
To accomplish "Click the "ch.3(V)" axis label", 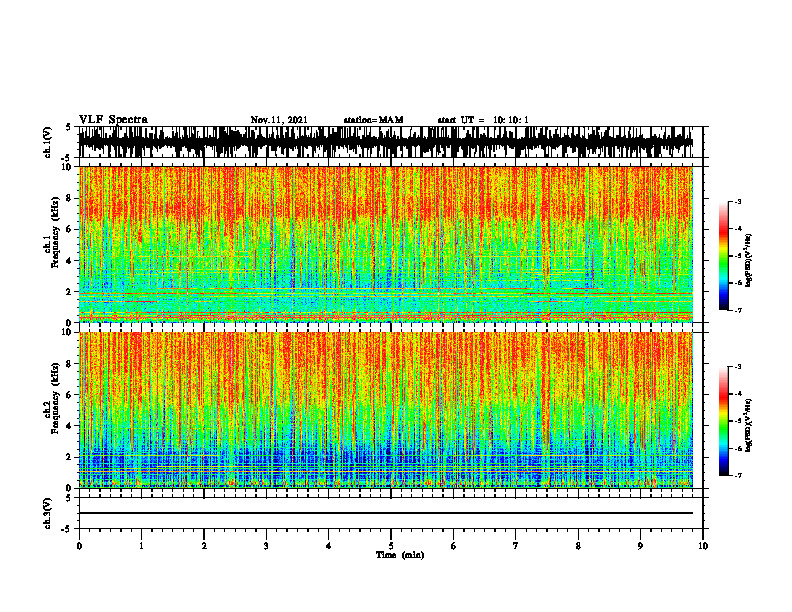I will click(48, 513).
